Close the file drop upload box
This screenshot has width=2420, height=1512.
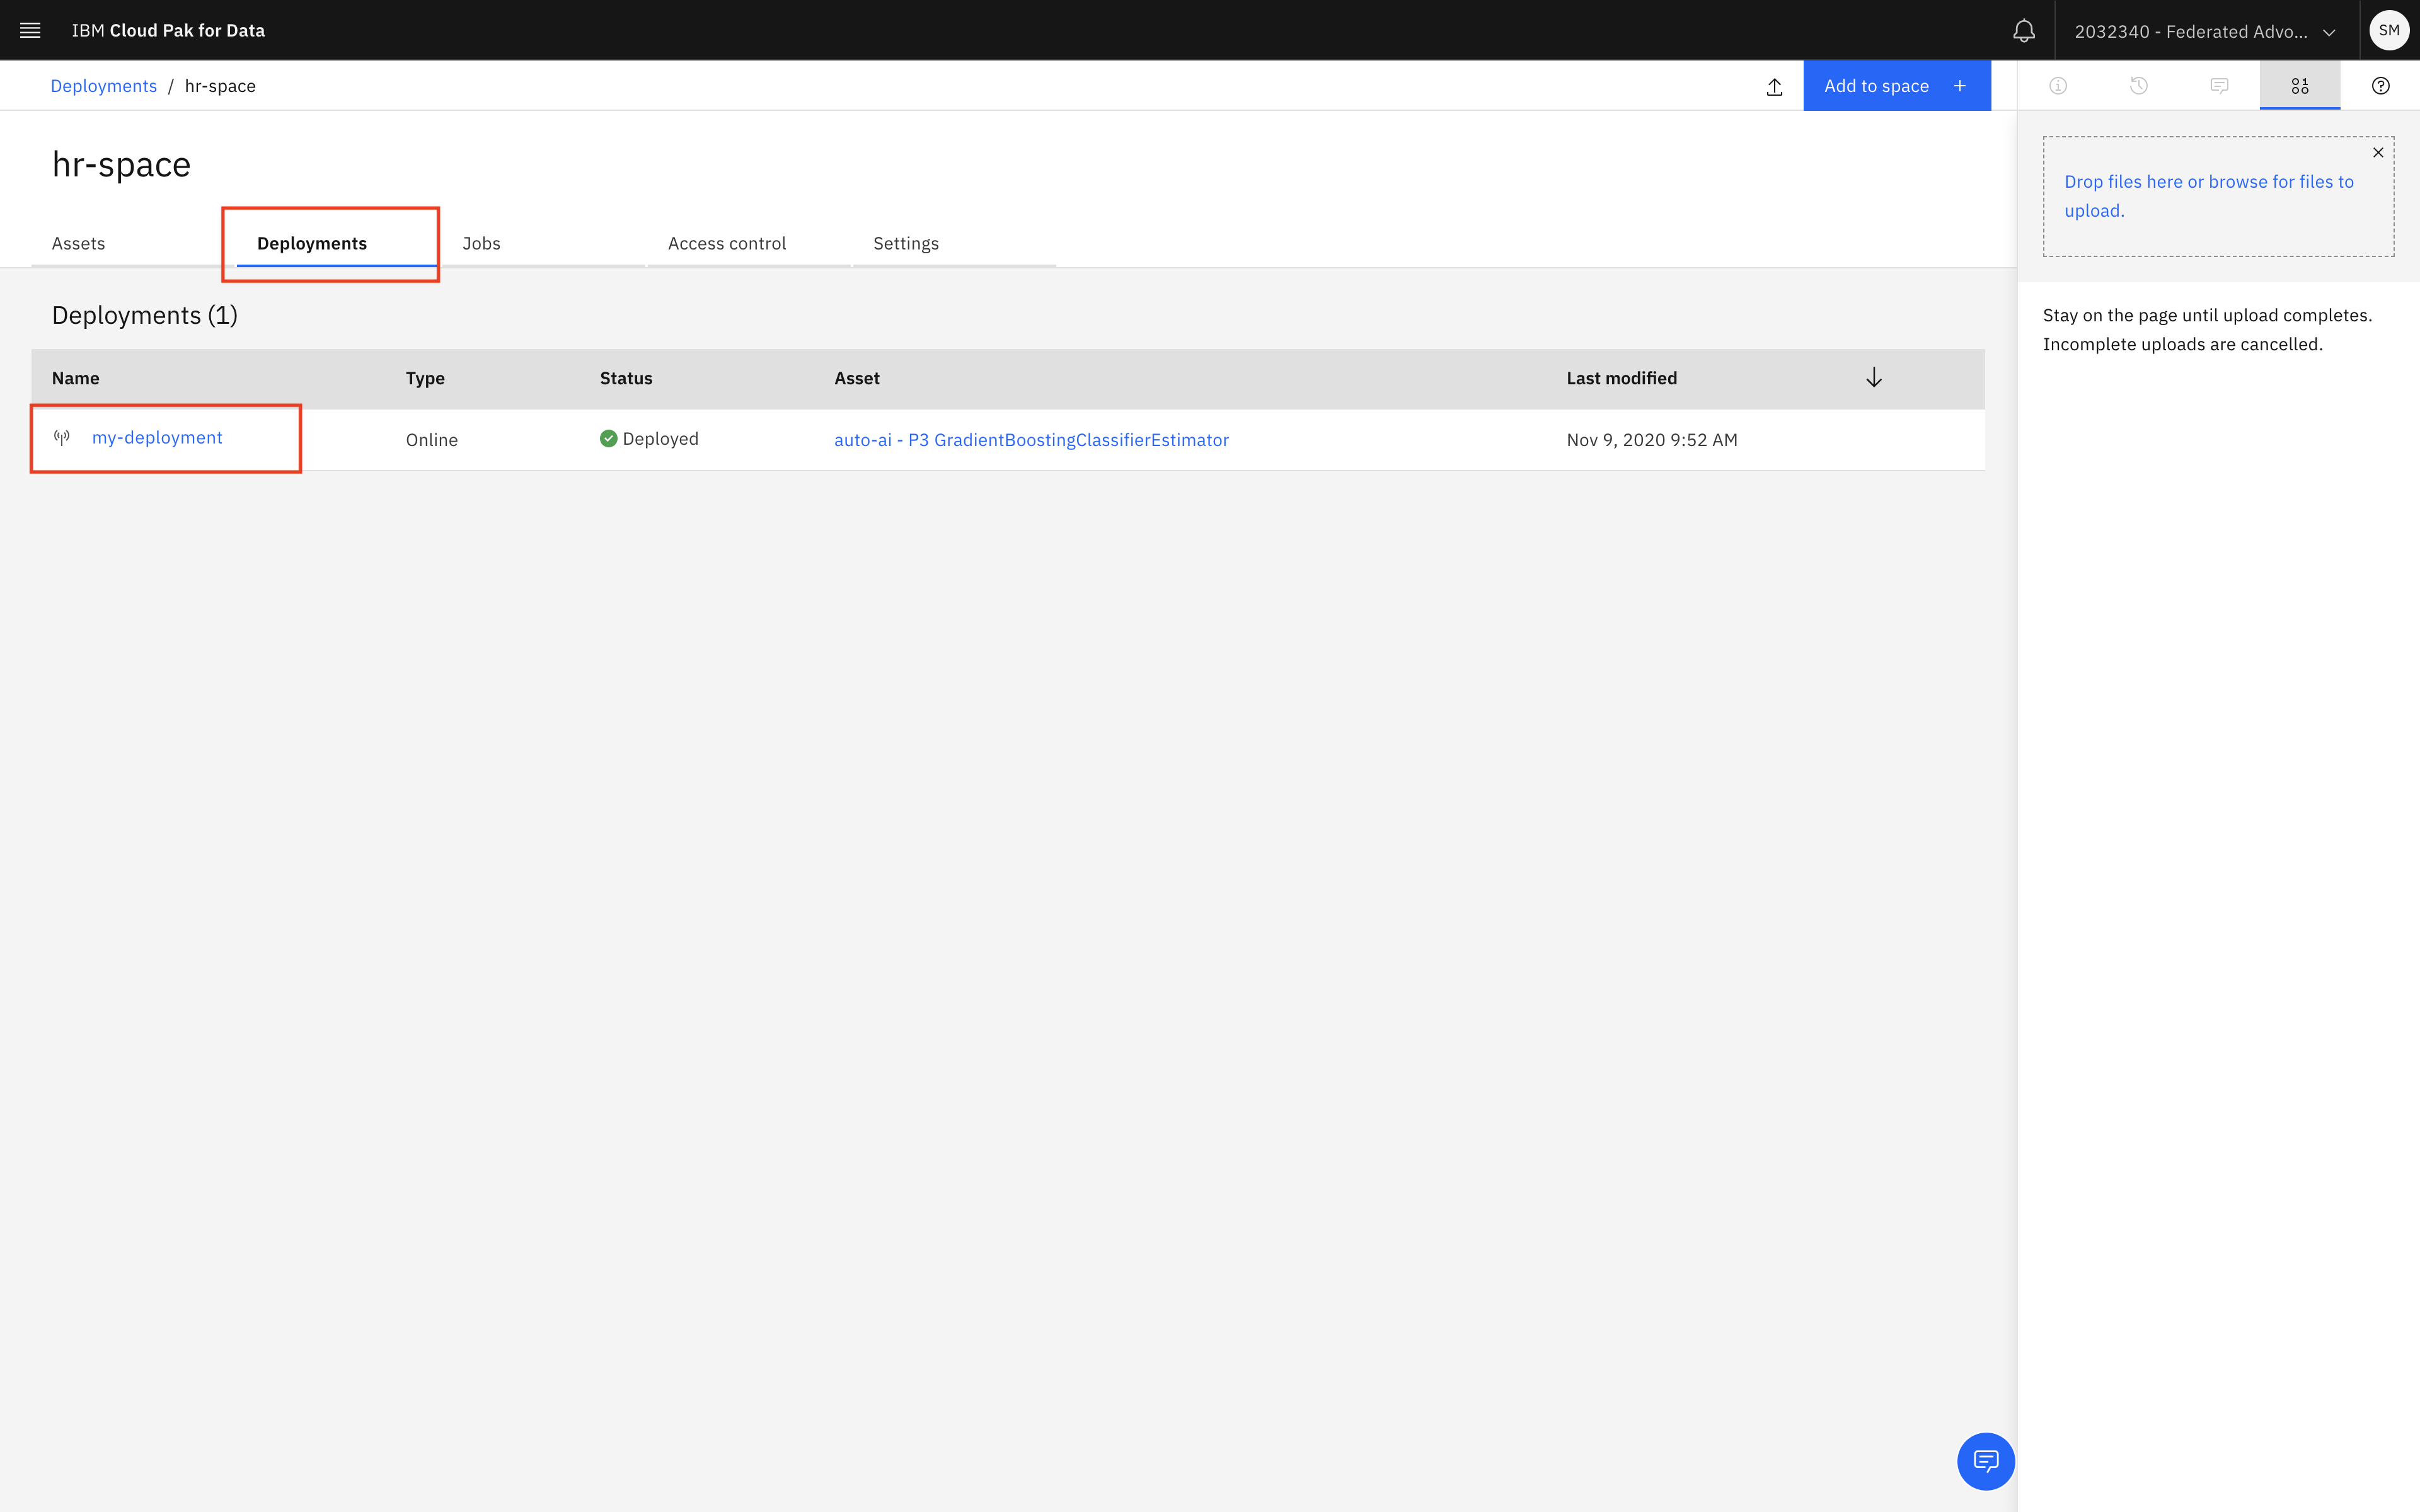[x=2378, y=153]
